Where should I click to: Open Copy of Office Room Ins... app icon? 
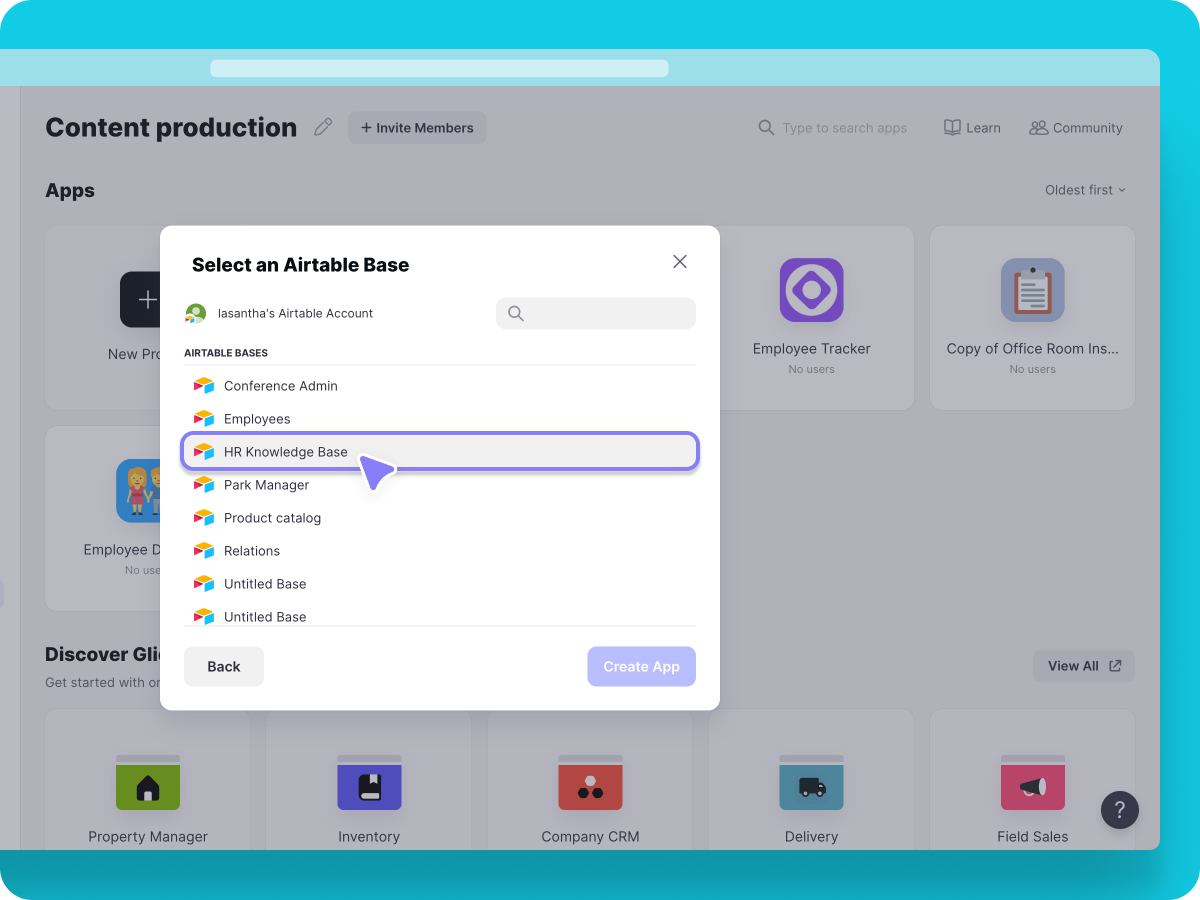(1033, 290)
